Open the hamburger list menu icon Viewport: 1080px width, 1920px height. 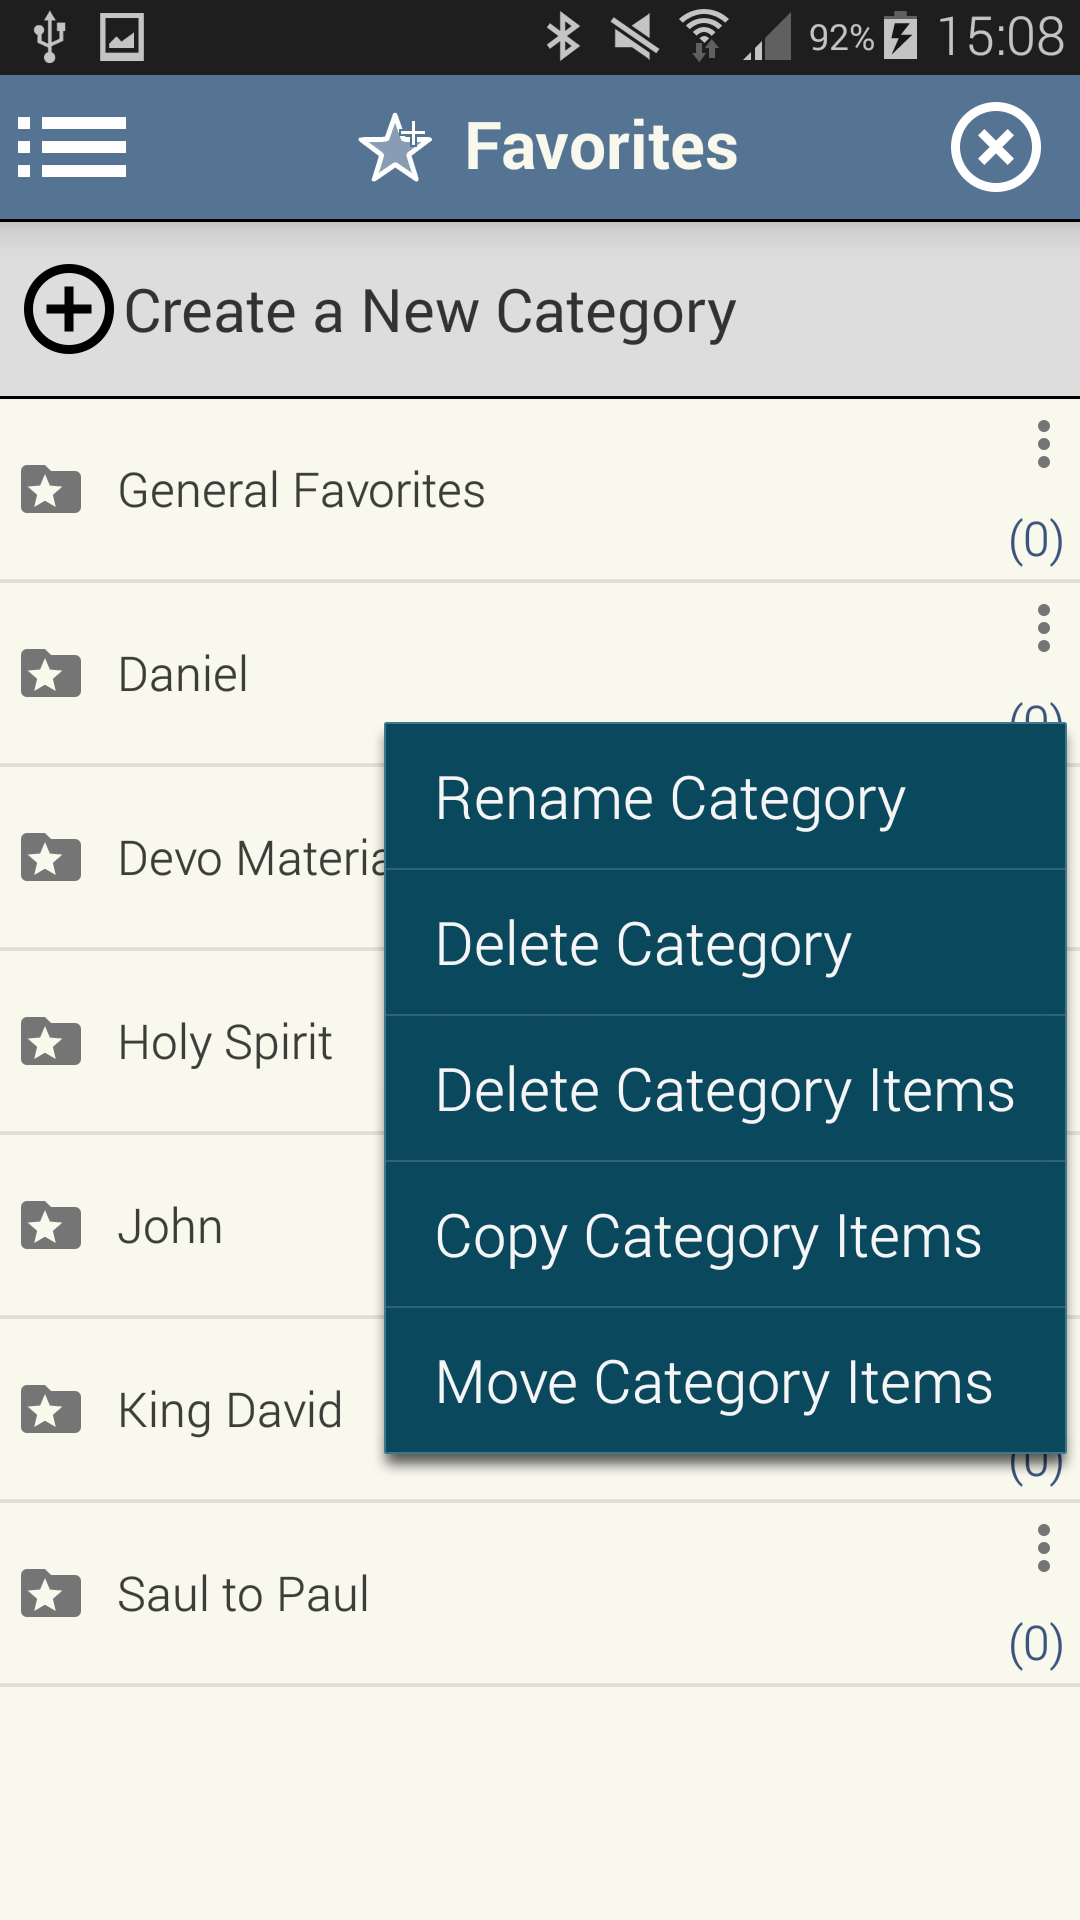(x=72, y=147)
